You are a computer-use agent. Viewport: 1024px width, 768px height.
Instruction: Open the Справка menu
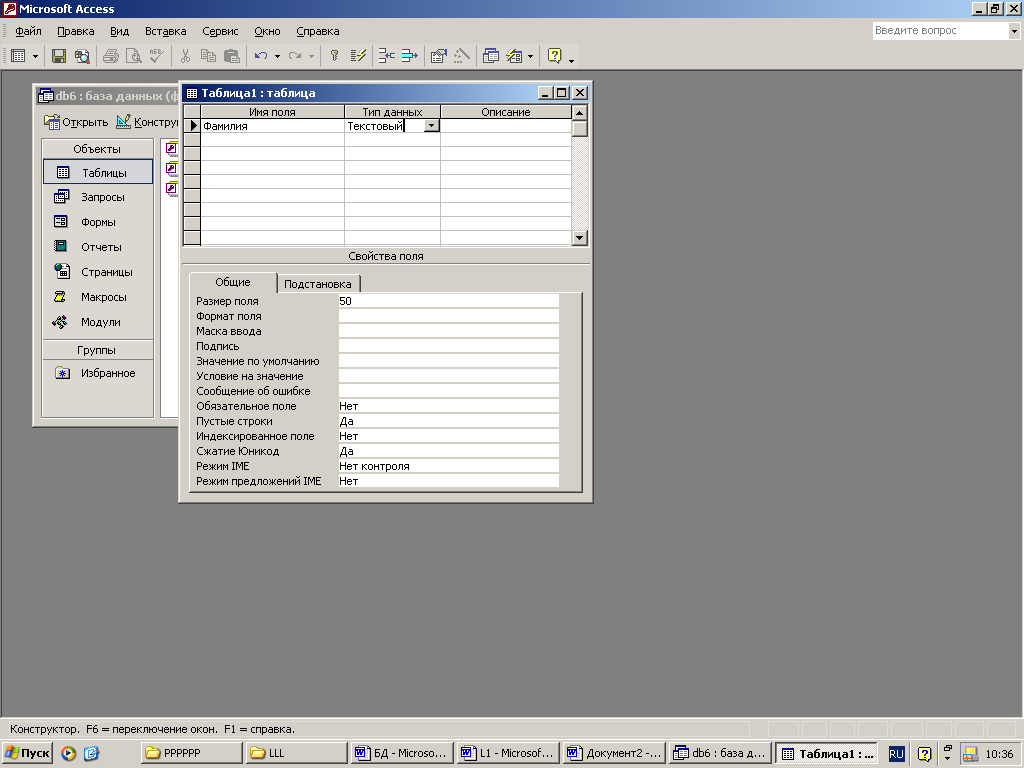[317, 31]
